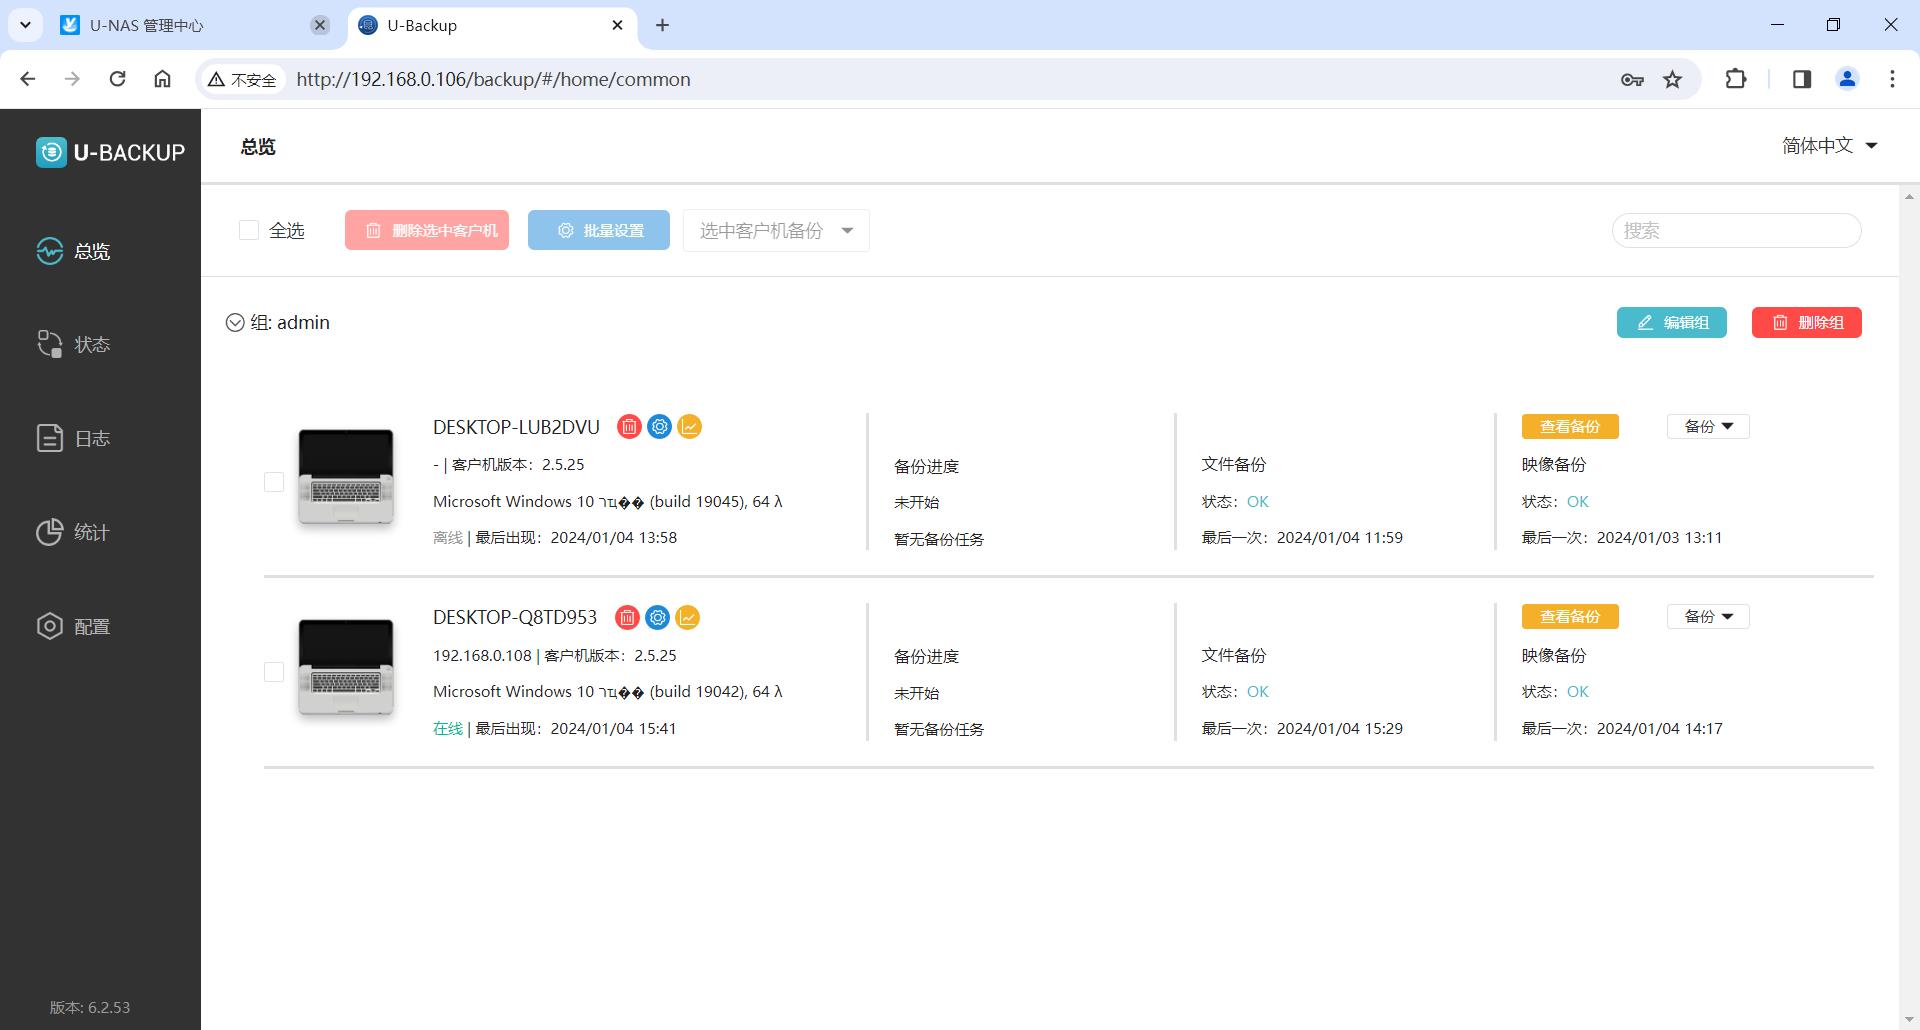Click inside the 搜索 search field
1920x1030 pixels.
pos(1735,230)
